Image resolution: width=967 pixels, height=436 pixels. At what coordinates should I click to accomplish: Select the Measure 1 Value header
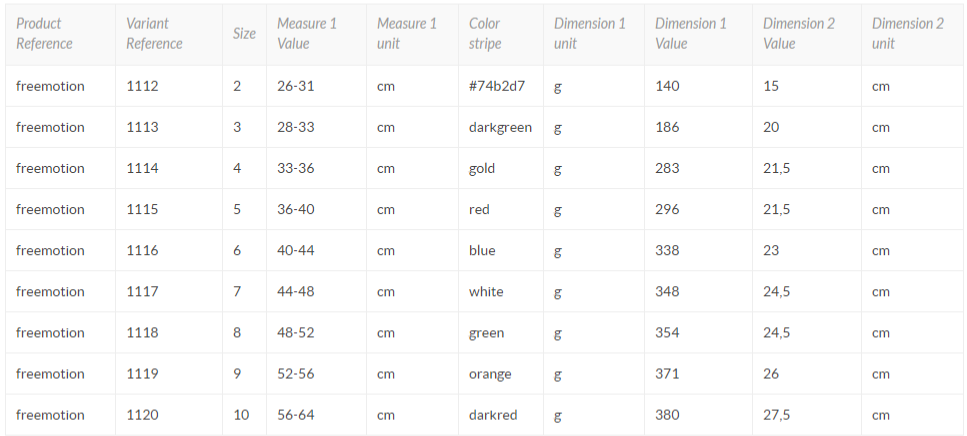pyautogui.click(x=307, y=33)
